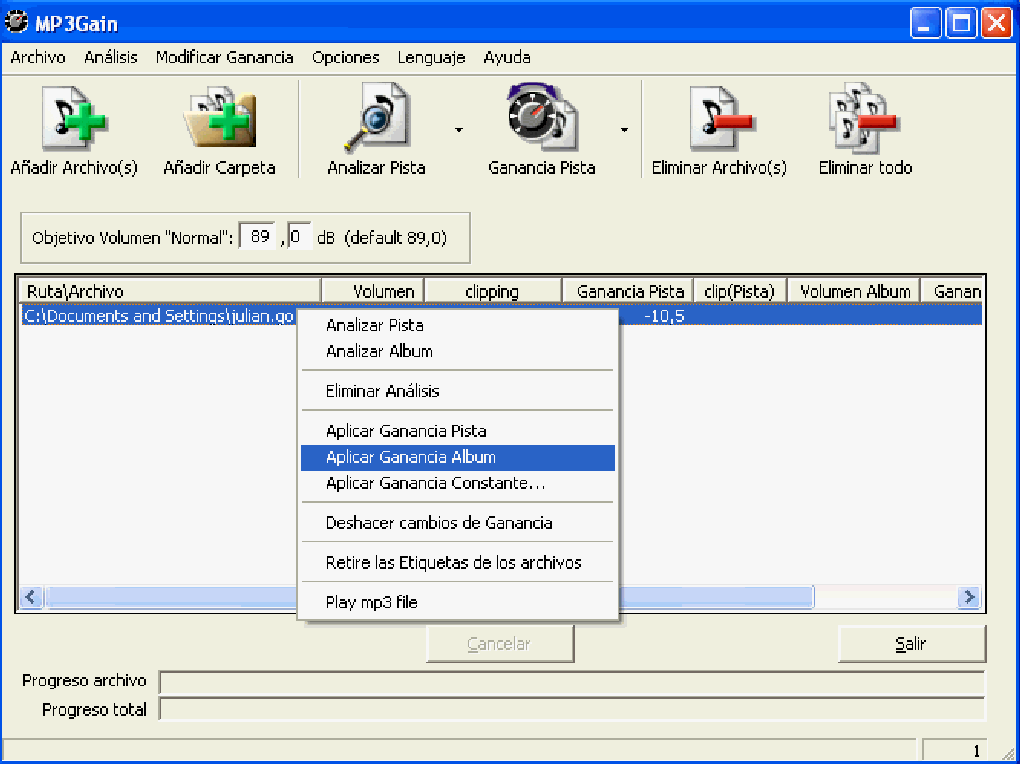Open the Lenguaje menu
1020x764 pixels.
tap(431, 57)
